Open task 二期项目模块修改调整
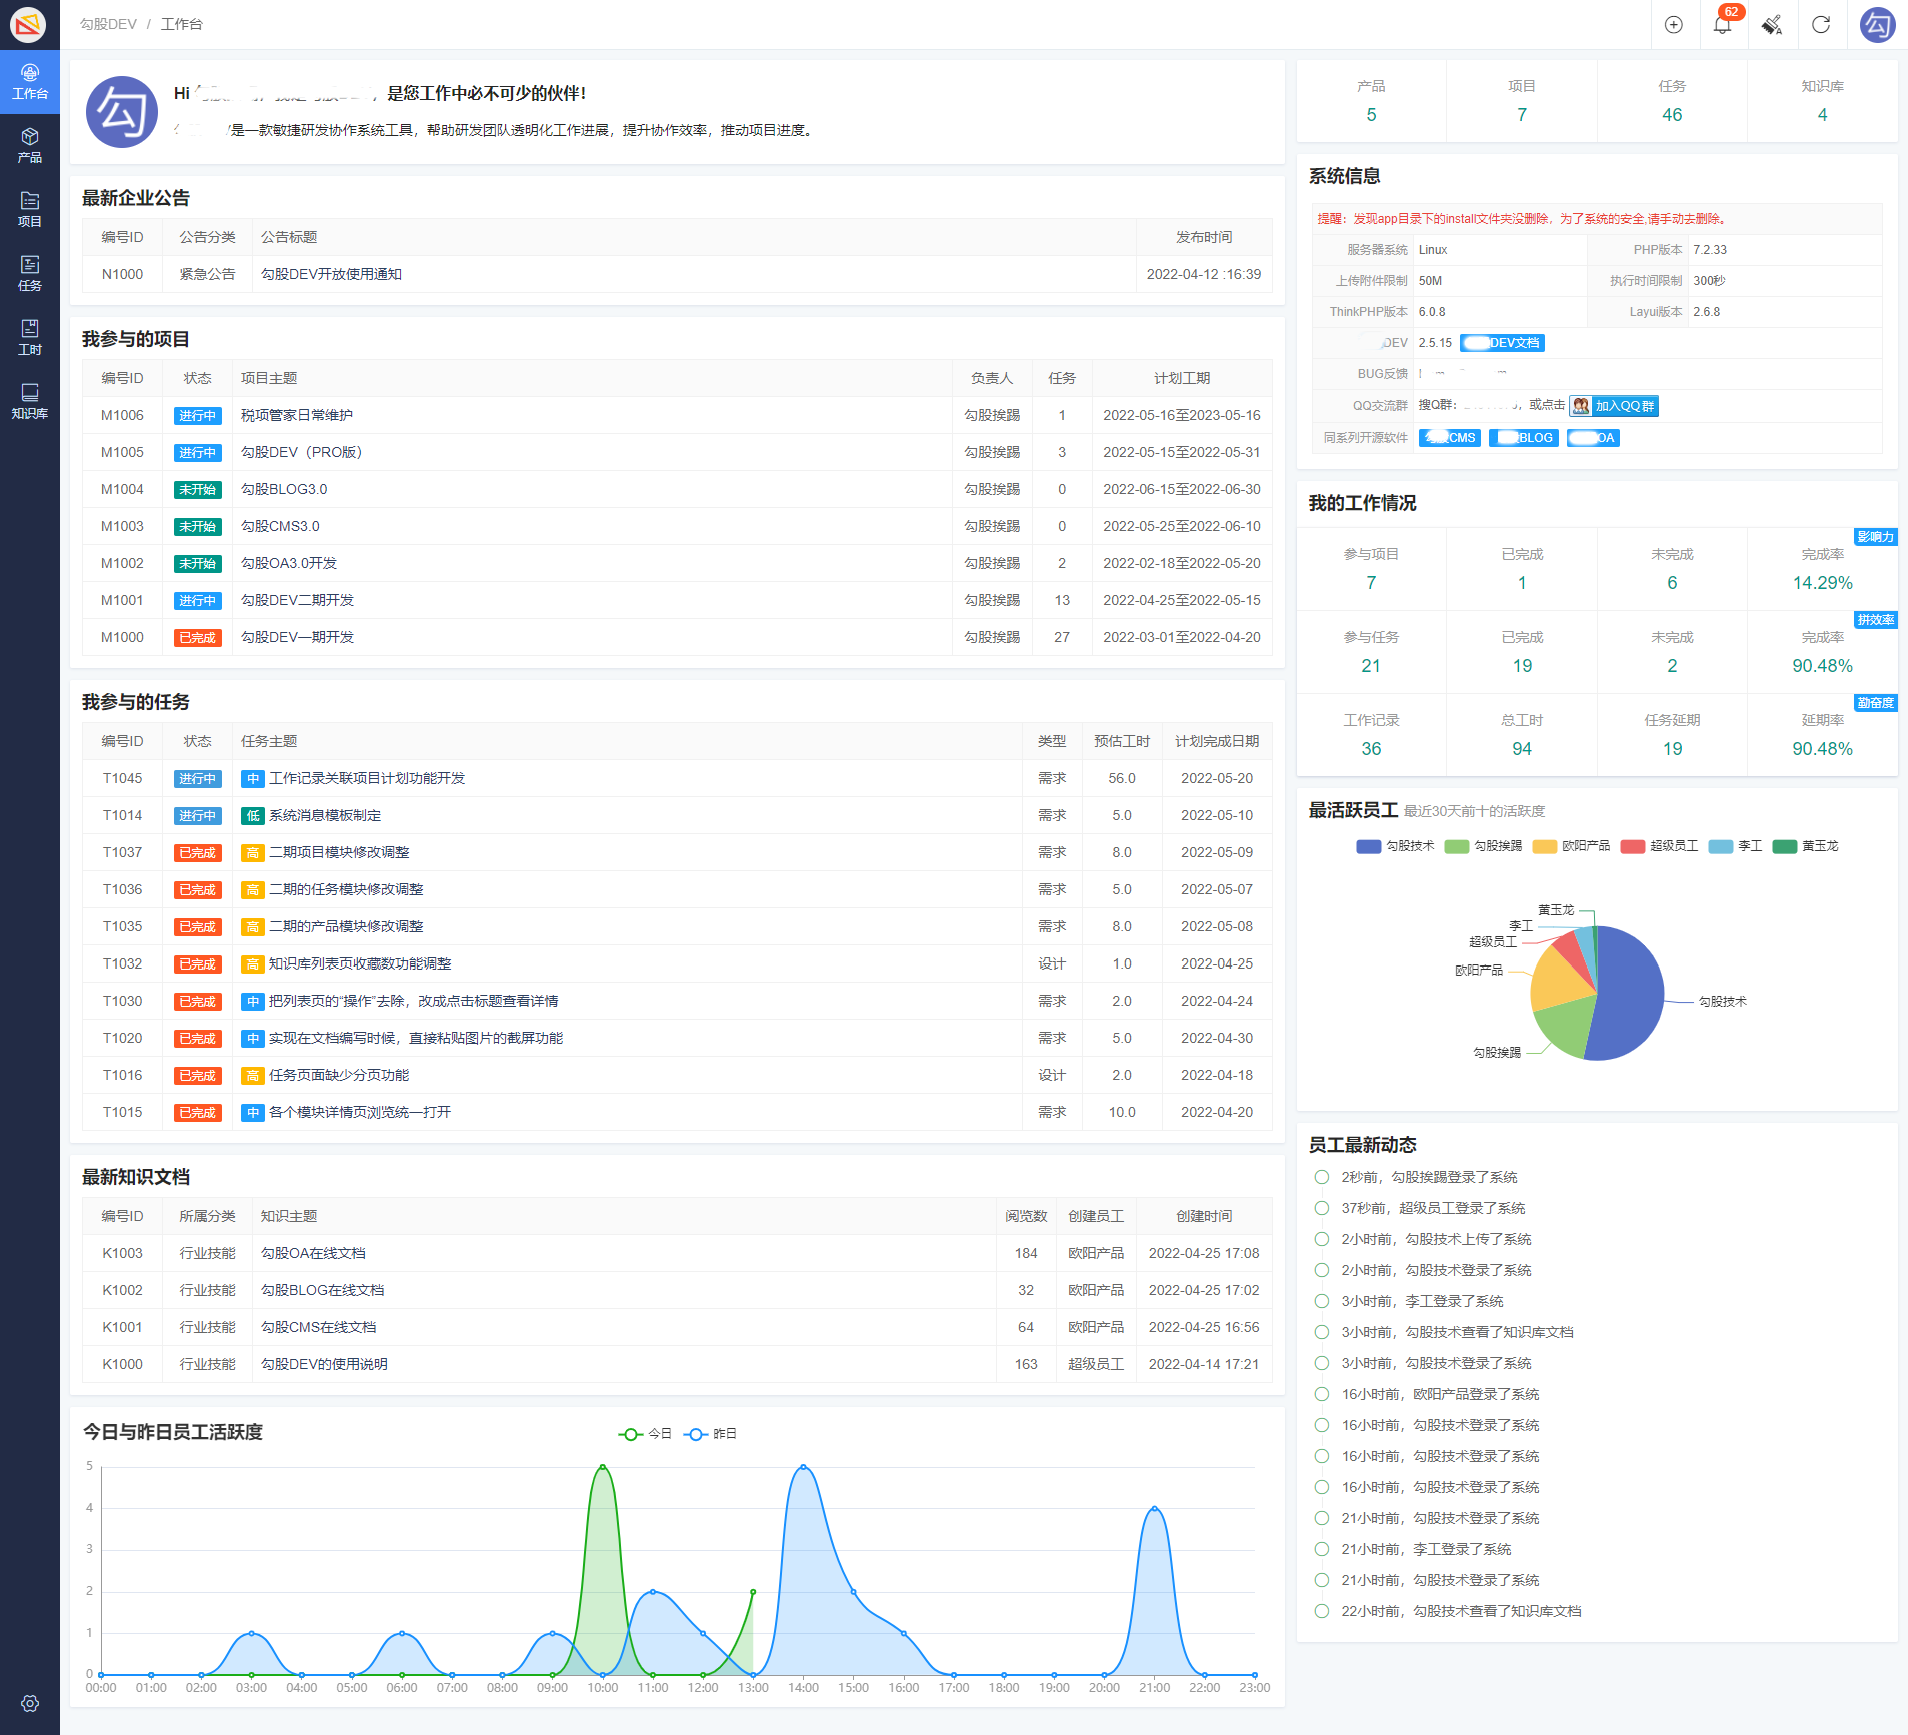Viewport: 1908px width, 1735px height. (x=339, y=852)
